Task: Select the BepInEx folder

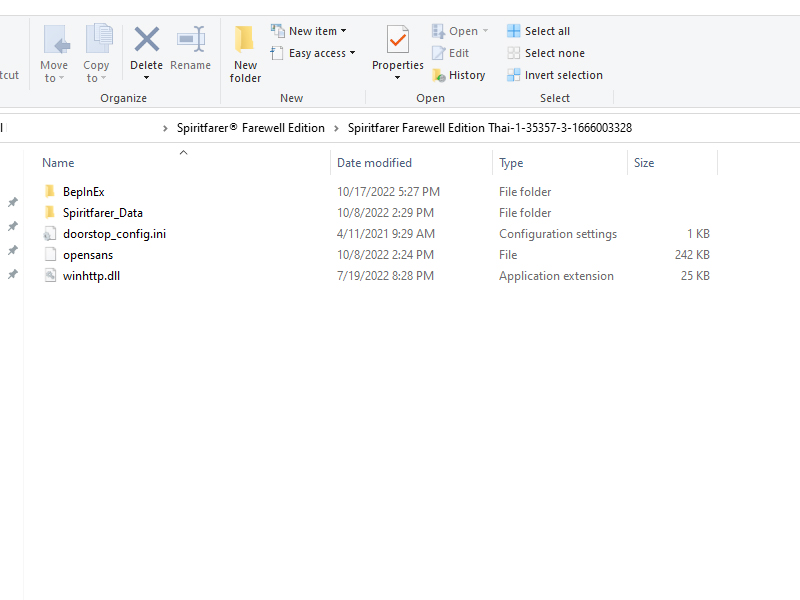Action: tap(83, 192)
